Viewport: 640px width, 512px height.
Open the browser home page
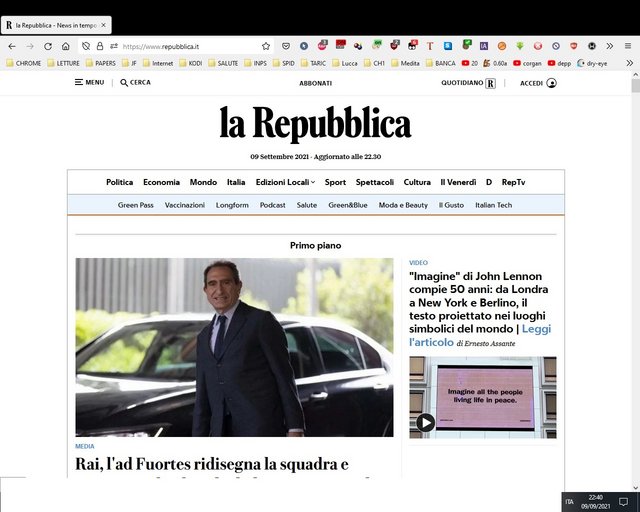tap(65, 47)
